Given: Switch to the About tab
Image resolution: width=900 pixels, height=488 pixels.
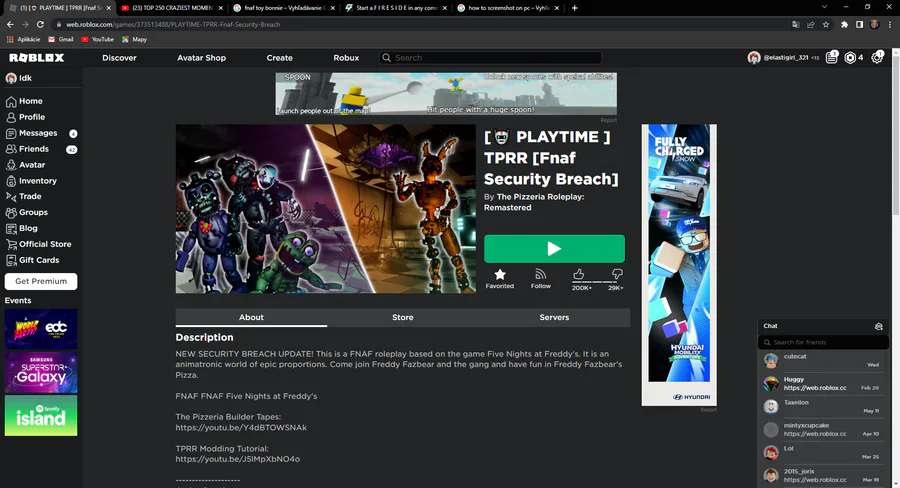Looking at the screenshot, I should 251,317.
